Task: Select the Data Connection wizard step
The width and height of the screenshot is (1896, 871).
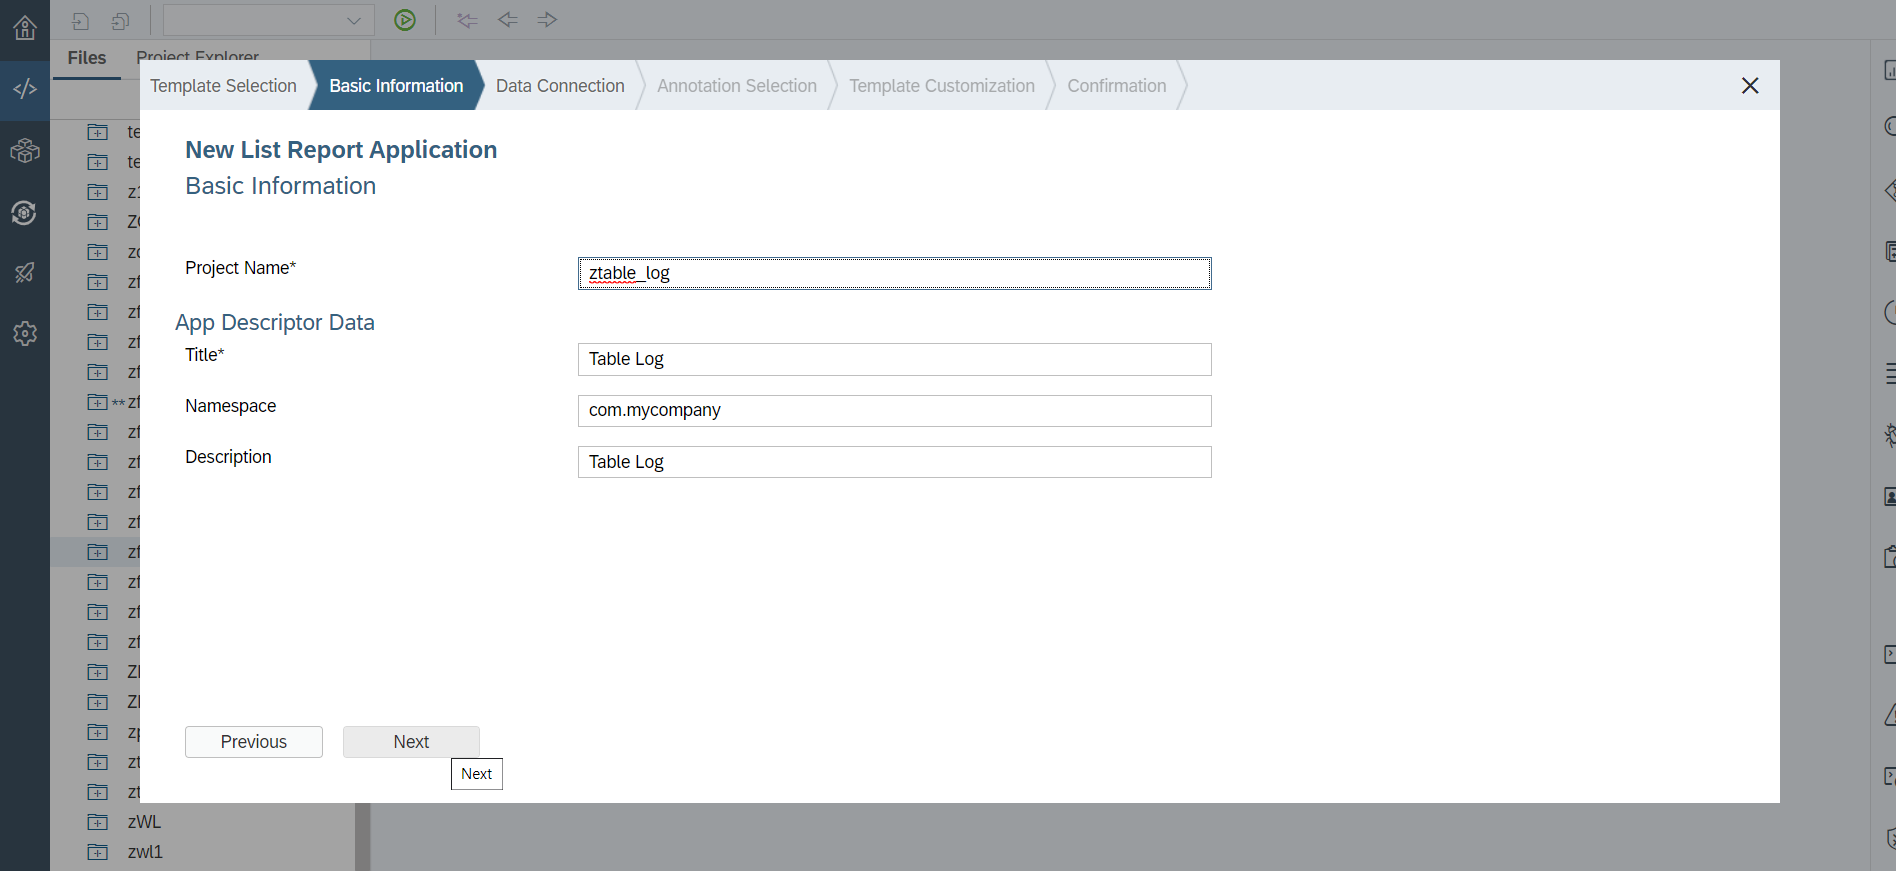Action: point(560,86)
